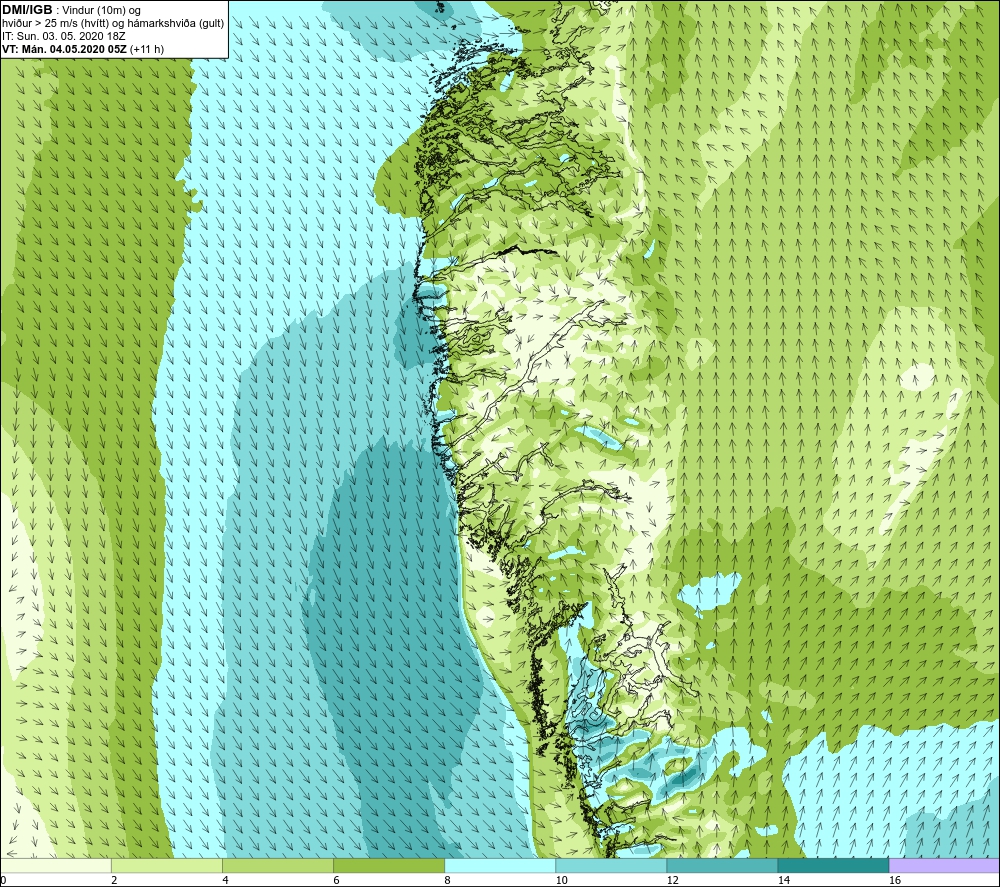Click the 14–16 m/s dark teal legend swatch
The image size is (1000, 887).
833,866
